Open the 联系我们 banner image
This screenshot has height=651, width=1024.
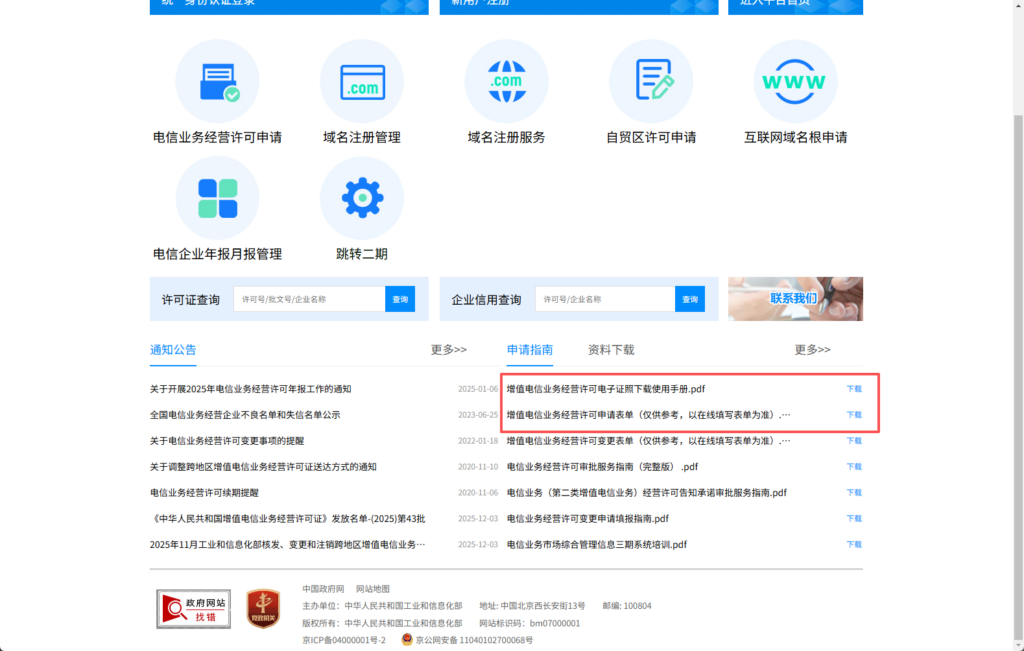795,298
